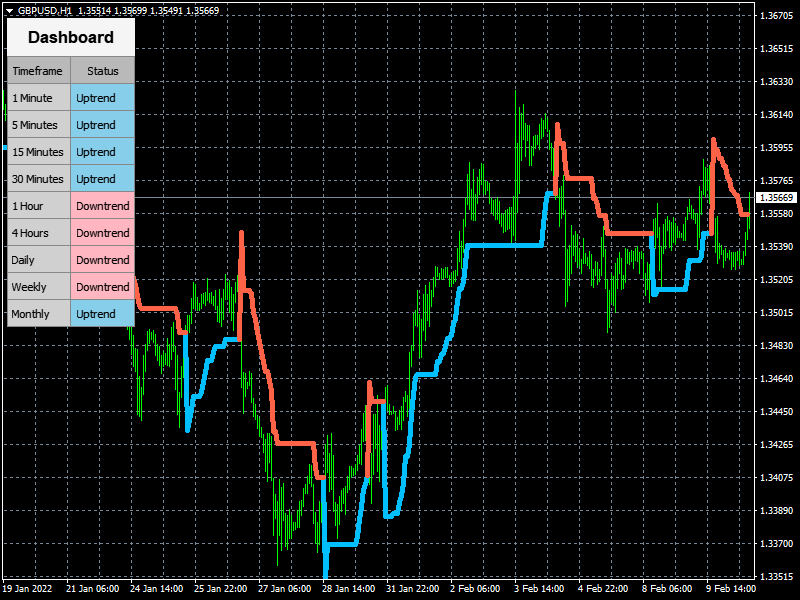
Task: Click the Status column header
Action: coord(103,70)
